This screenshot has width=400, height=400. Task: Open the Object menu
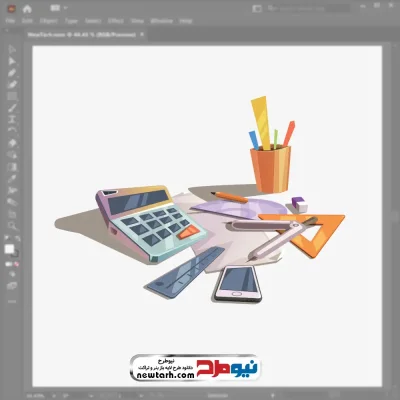(49, 21)
